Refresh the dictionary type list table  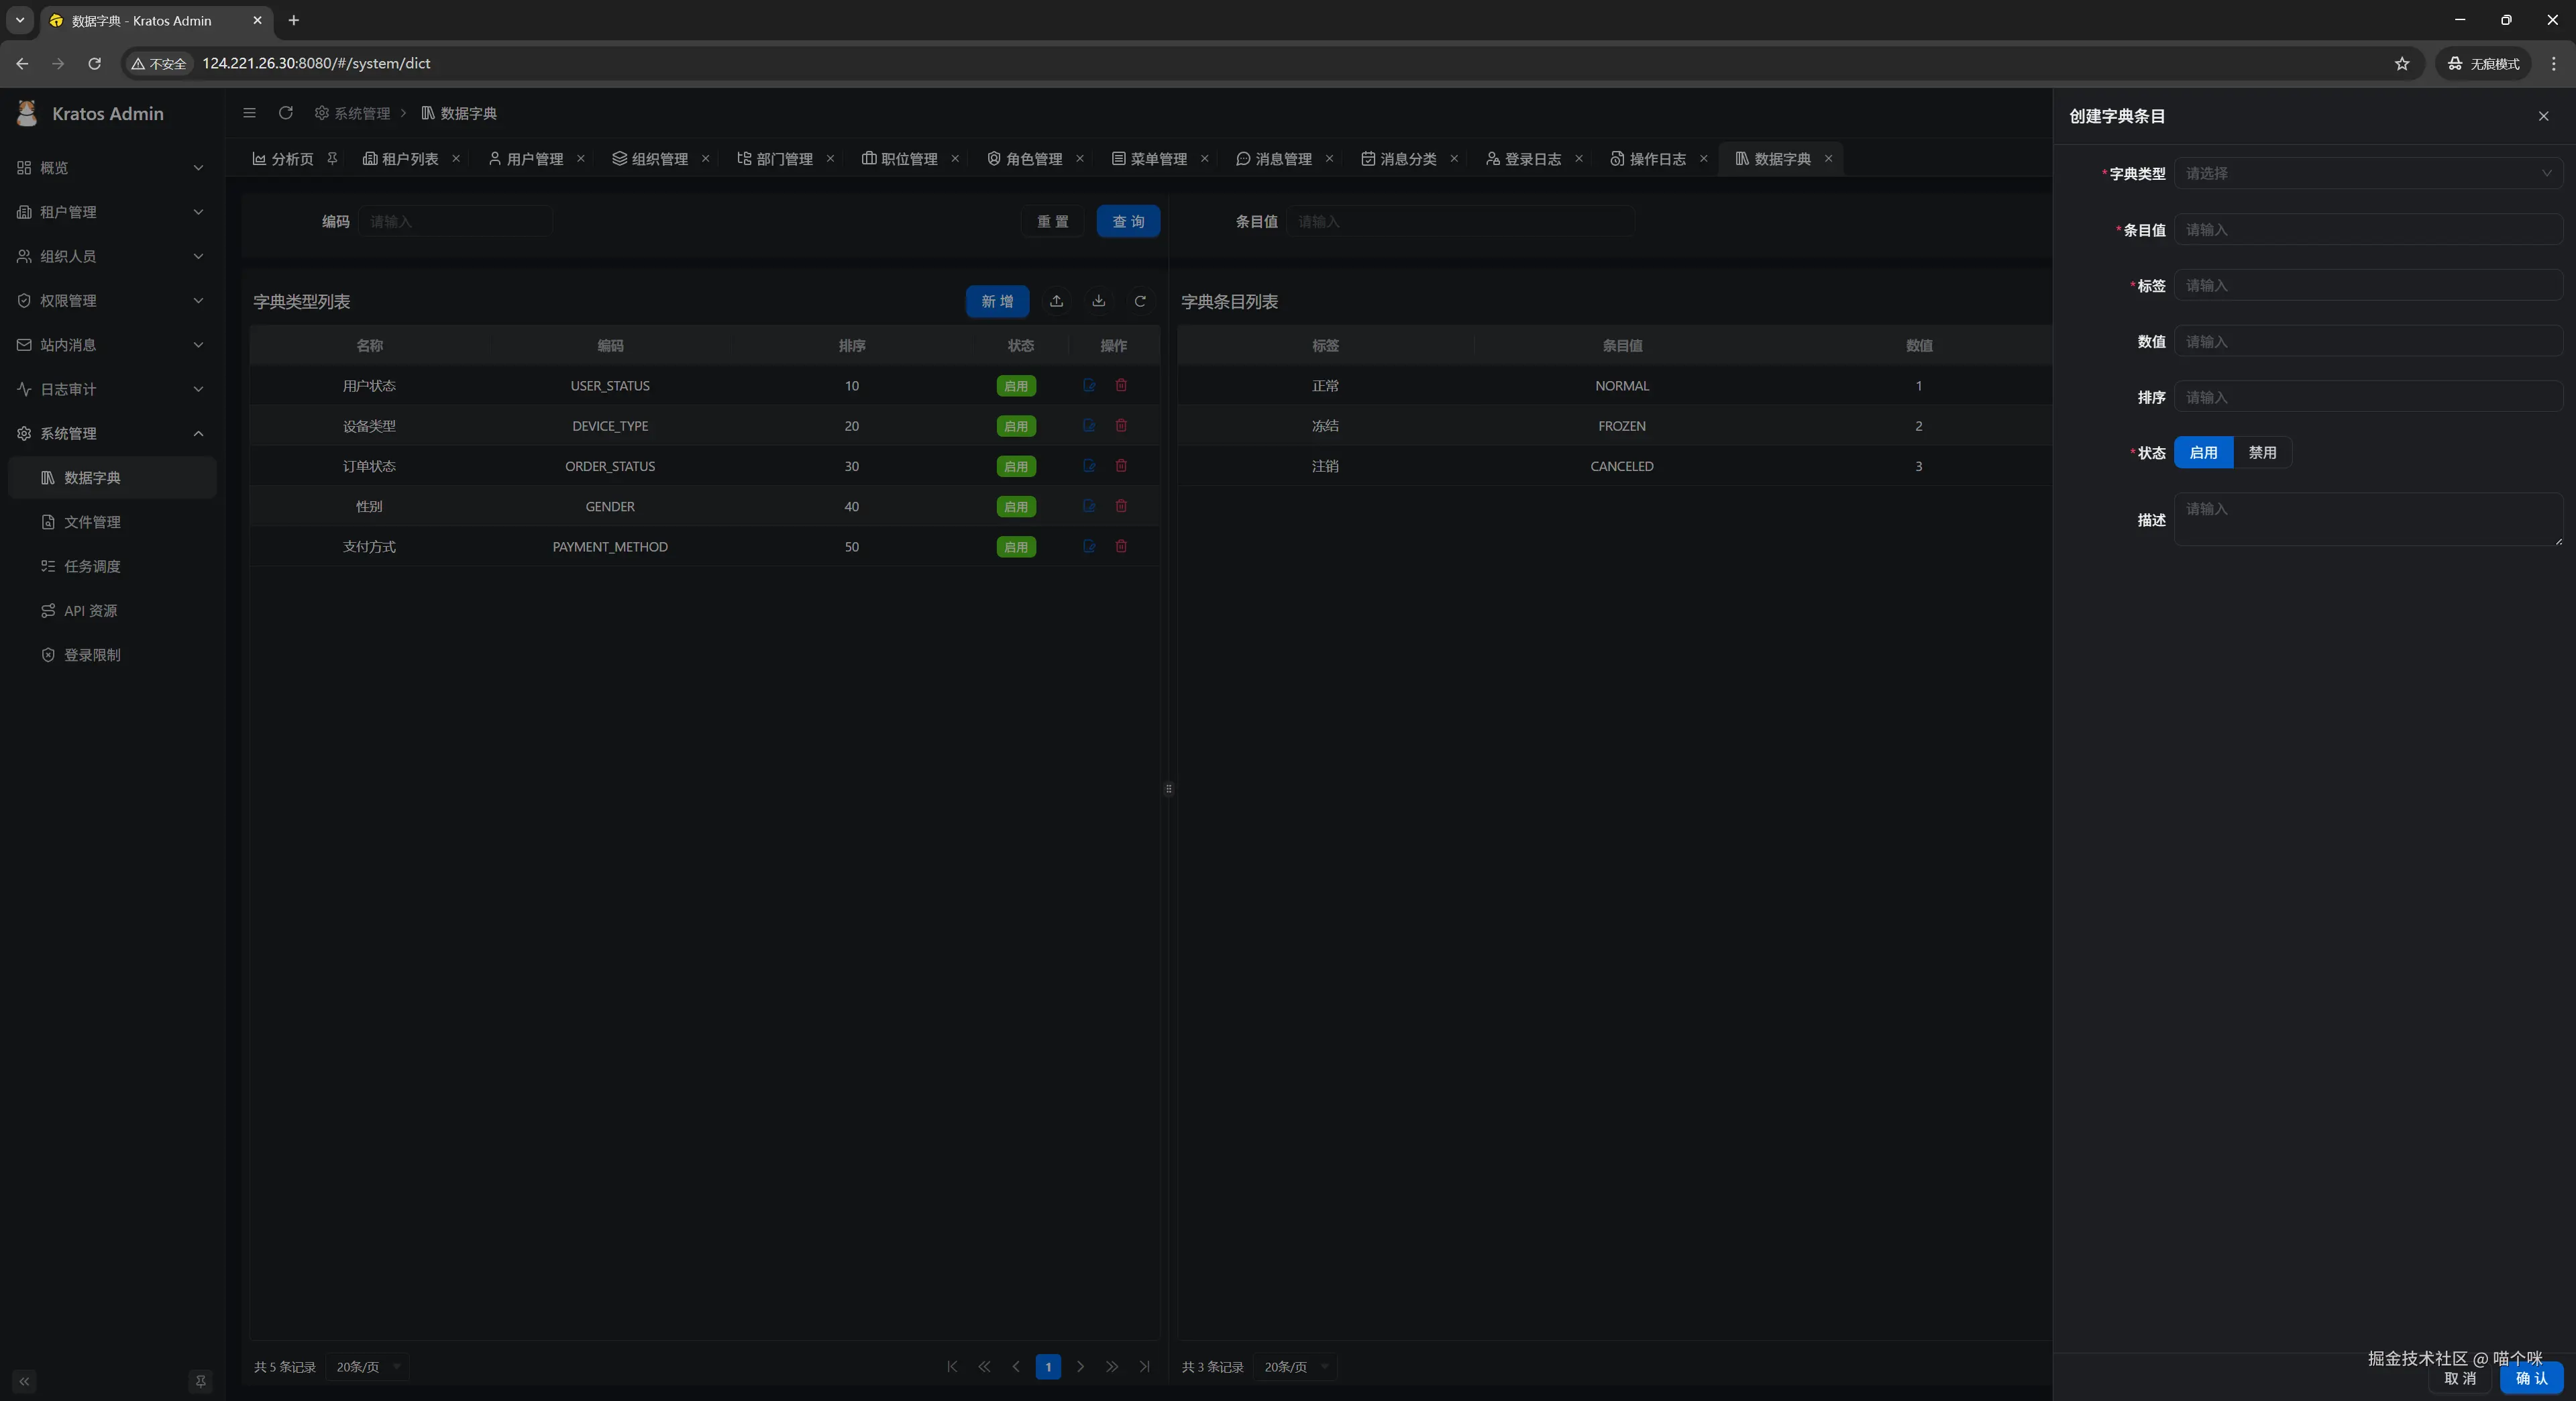(x=1140, y=301)
